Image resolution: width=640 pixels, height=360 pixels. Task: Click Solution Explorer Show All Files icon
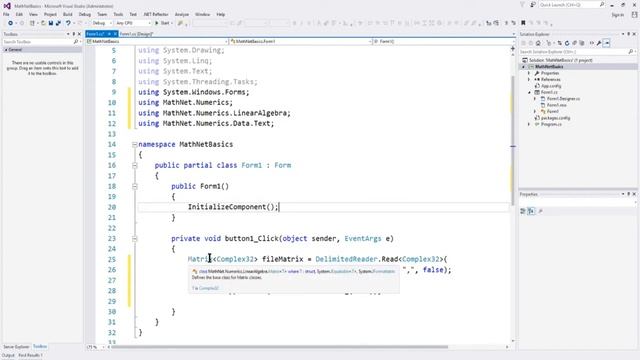[582, 43]
